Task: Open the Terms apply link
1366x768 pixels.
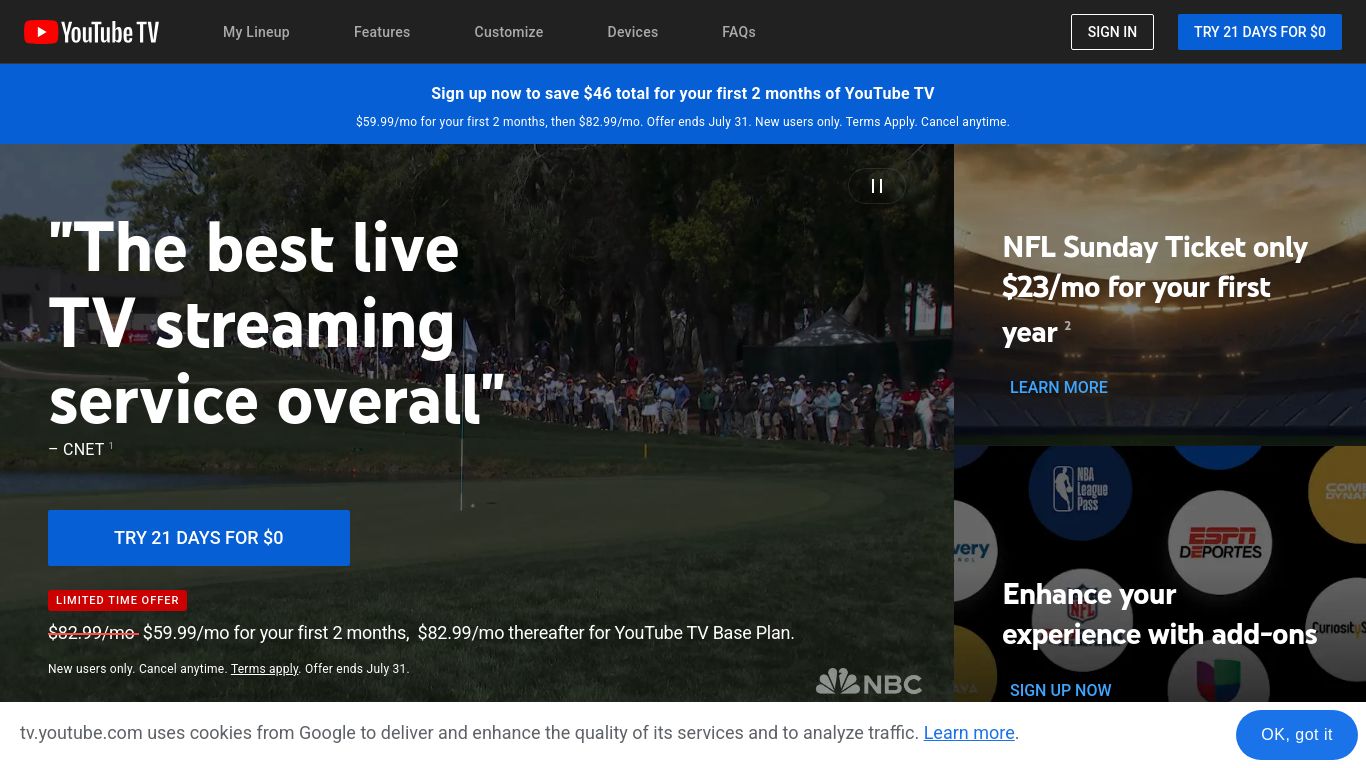Action: point(265,669)
